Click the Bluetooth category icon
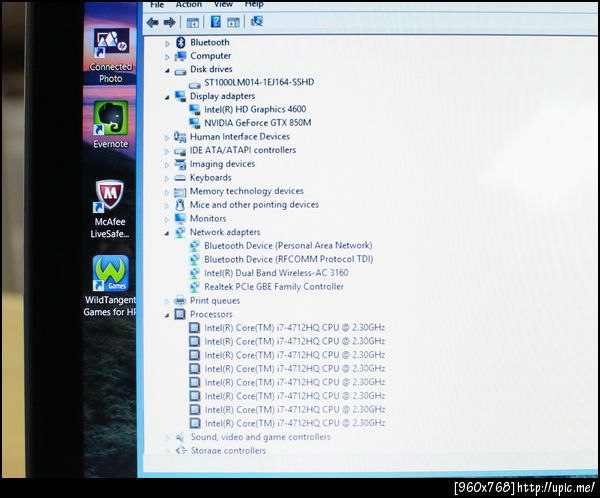Viewport: 600px width, 498px height. click(181, 42)
